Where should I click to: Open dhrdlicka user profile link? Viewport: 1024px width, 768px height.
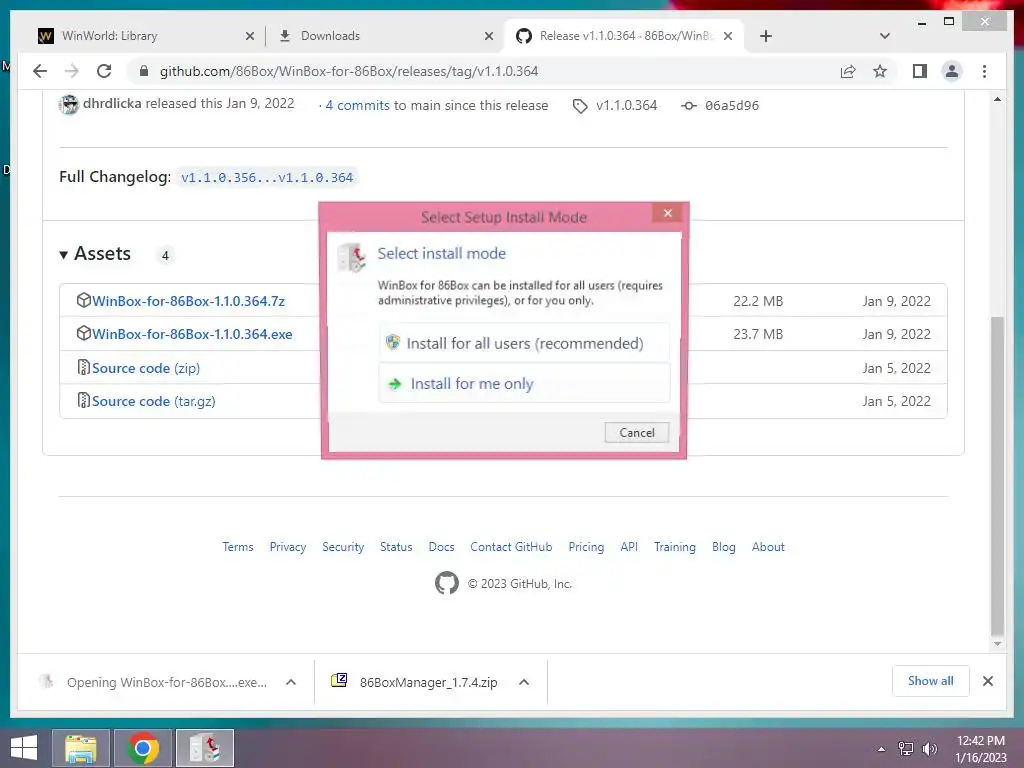(112, 104)
